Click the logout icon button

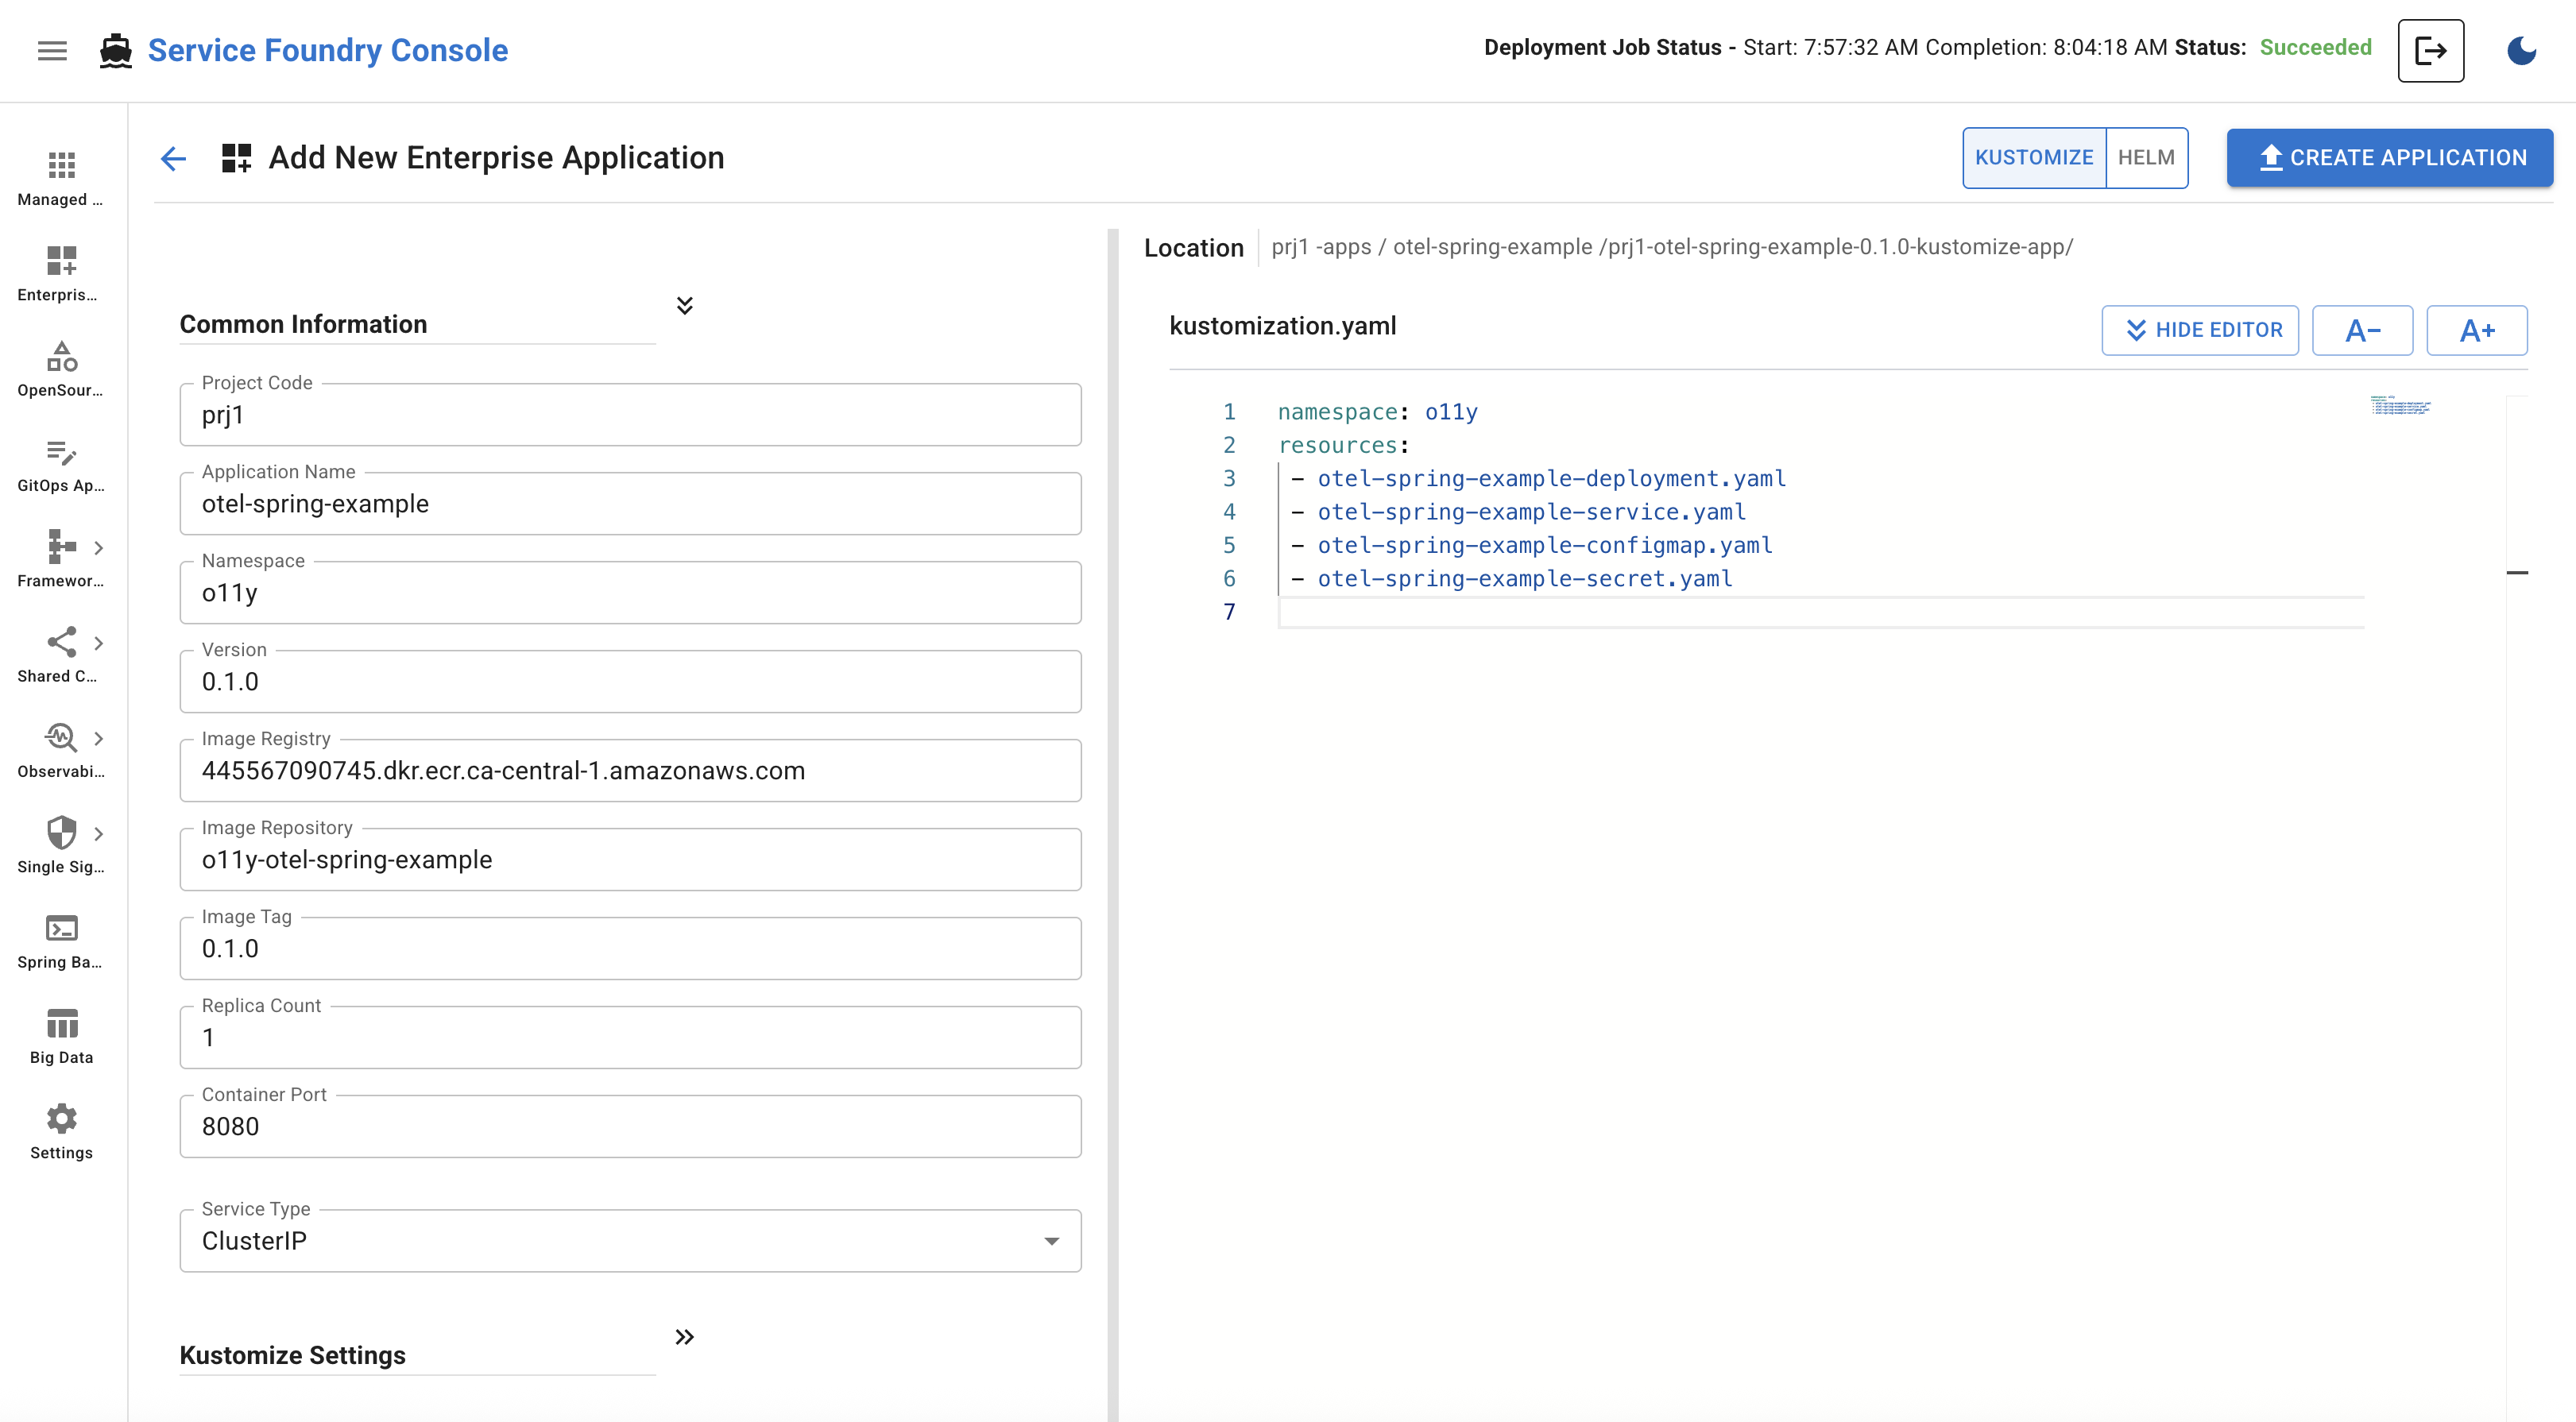[2430, 50]
